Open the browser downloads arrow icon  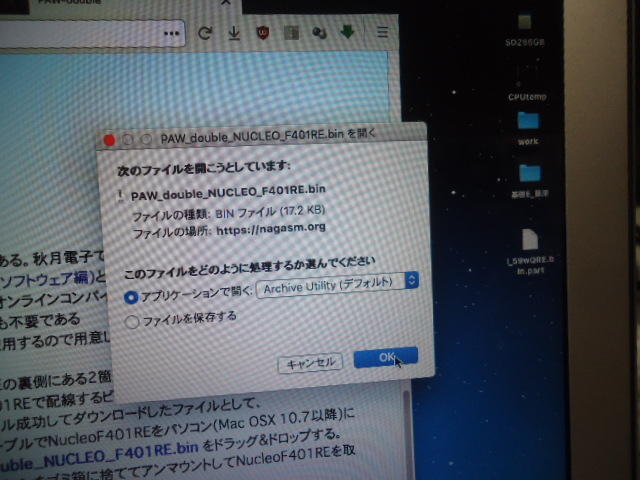tap(234, 33)
